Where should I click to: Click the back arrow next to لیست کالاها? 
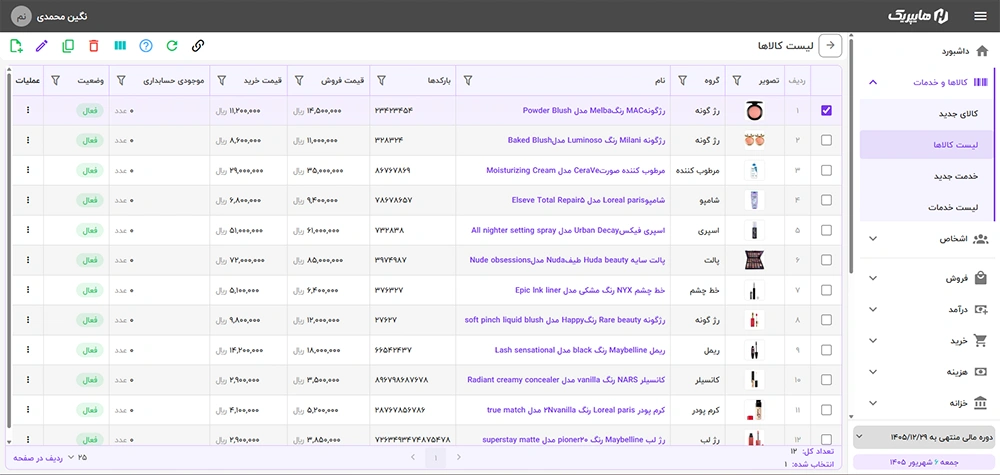[830, 45]
